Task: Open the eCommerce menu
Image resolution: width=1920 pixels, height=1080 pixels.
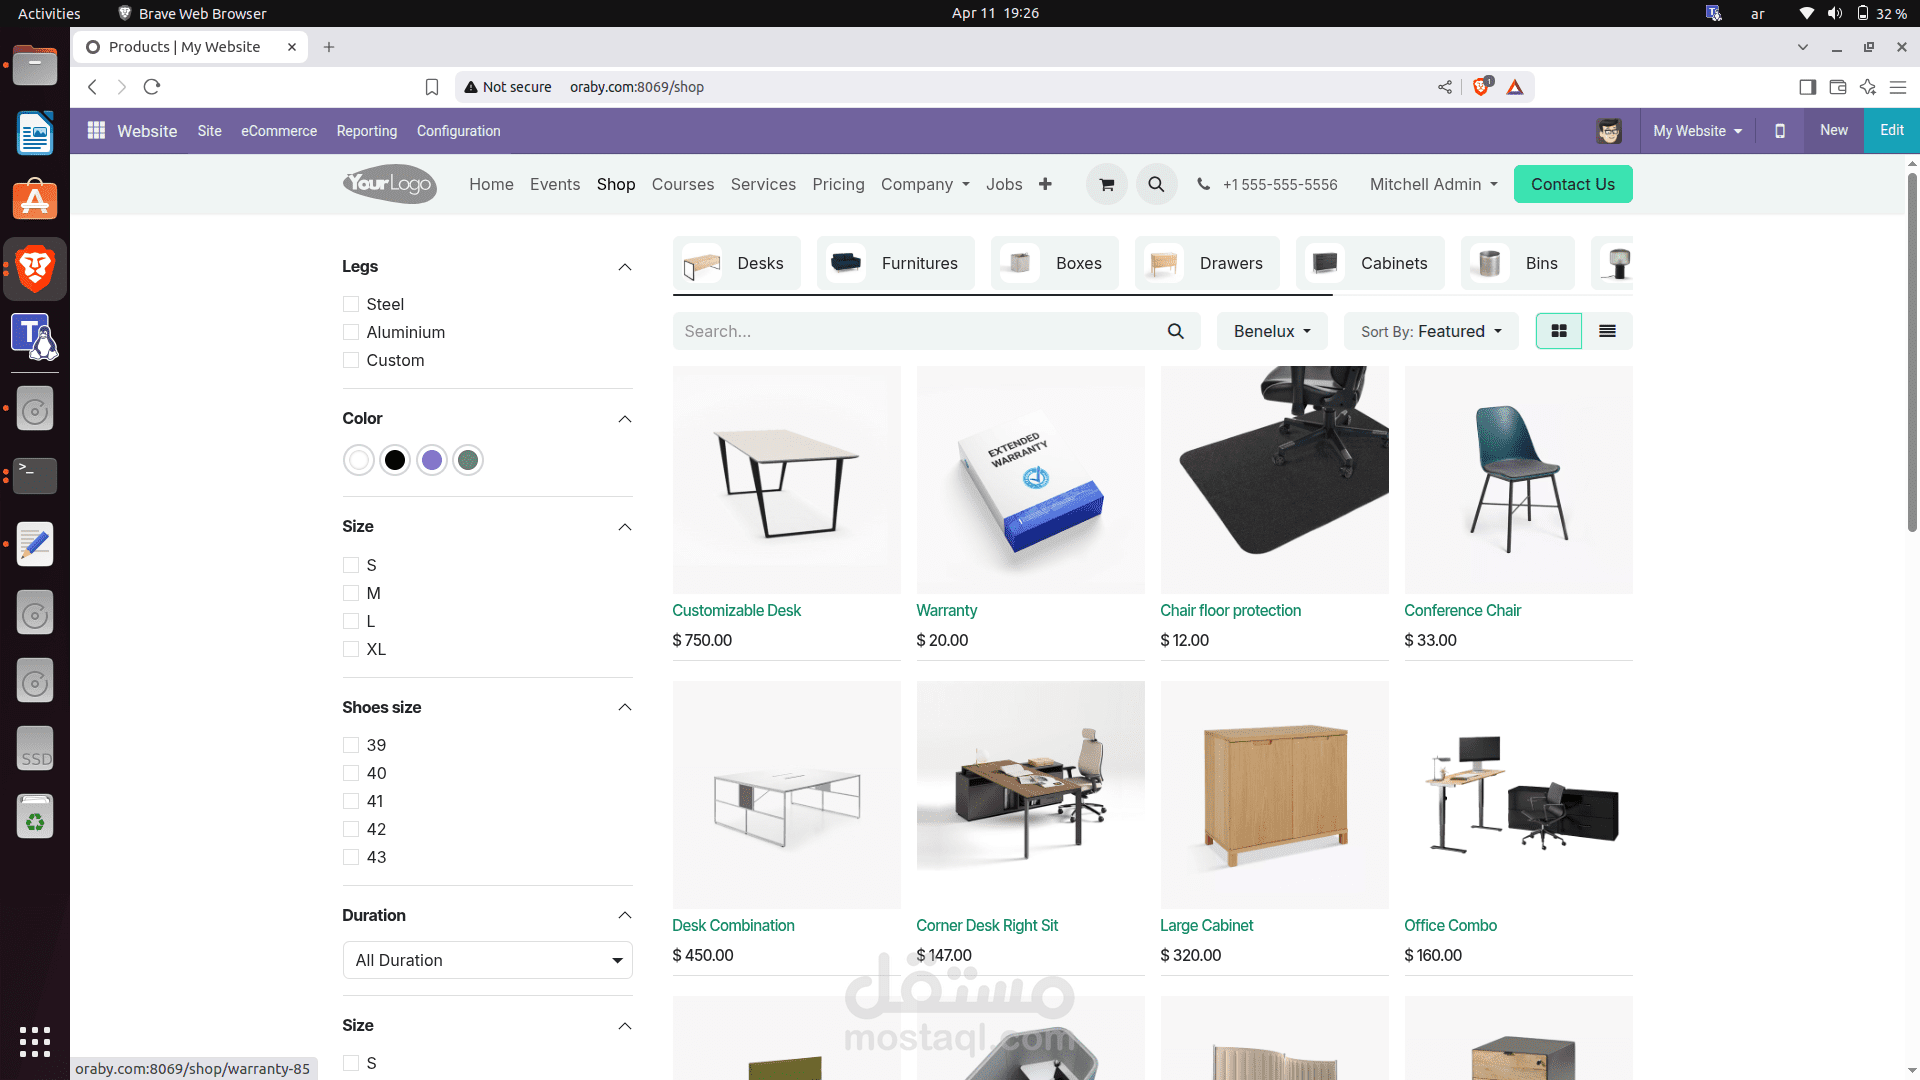Action: [x=278, y=131]
